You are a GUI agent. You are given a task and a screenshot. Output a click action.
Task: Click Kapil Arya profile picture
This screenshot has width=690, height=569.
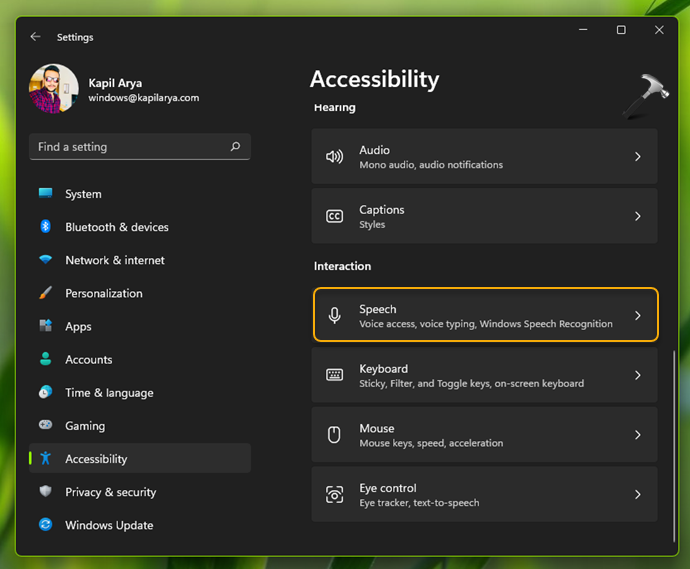click(54, 89)
